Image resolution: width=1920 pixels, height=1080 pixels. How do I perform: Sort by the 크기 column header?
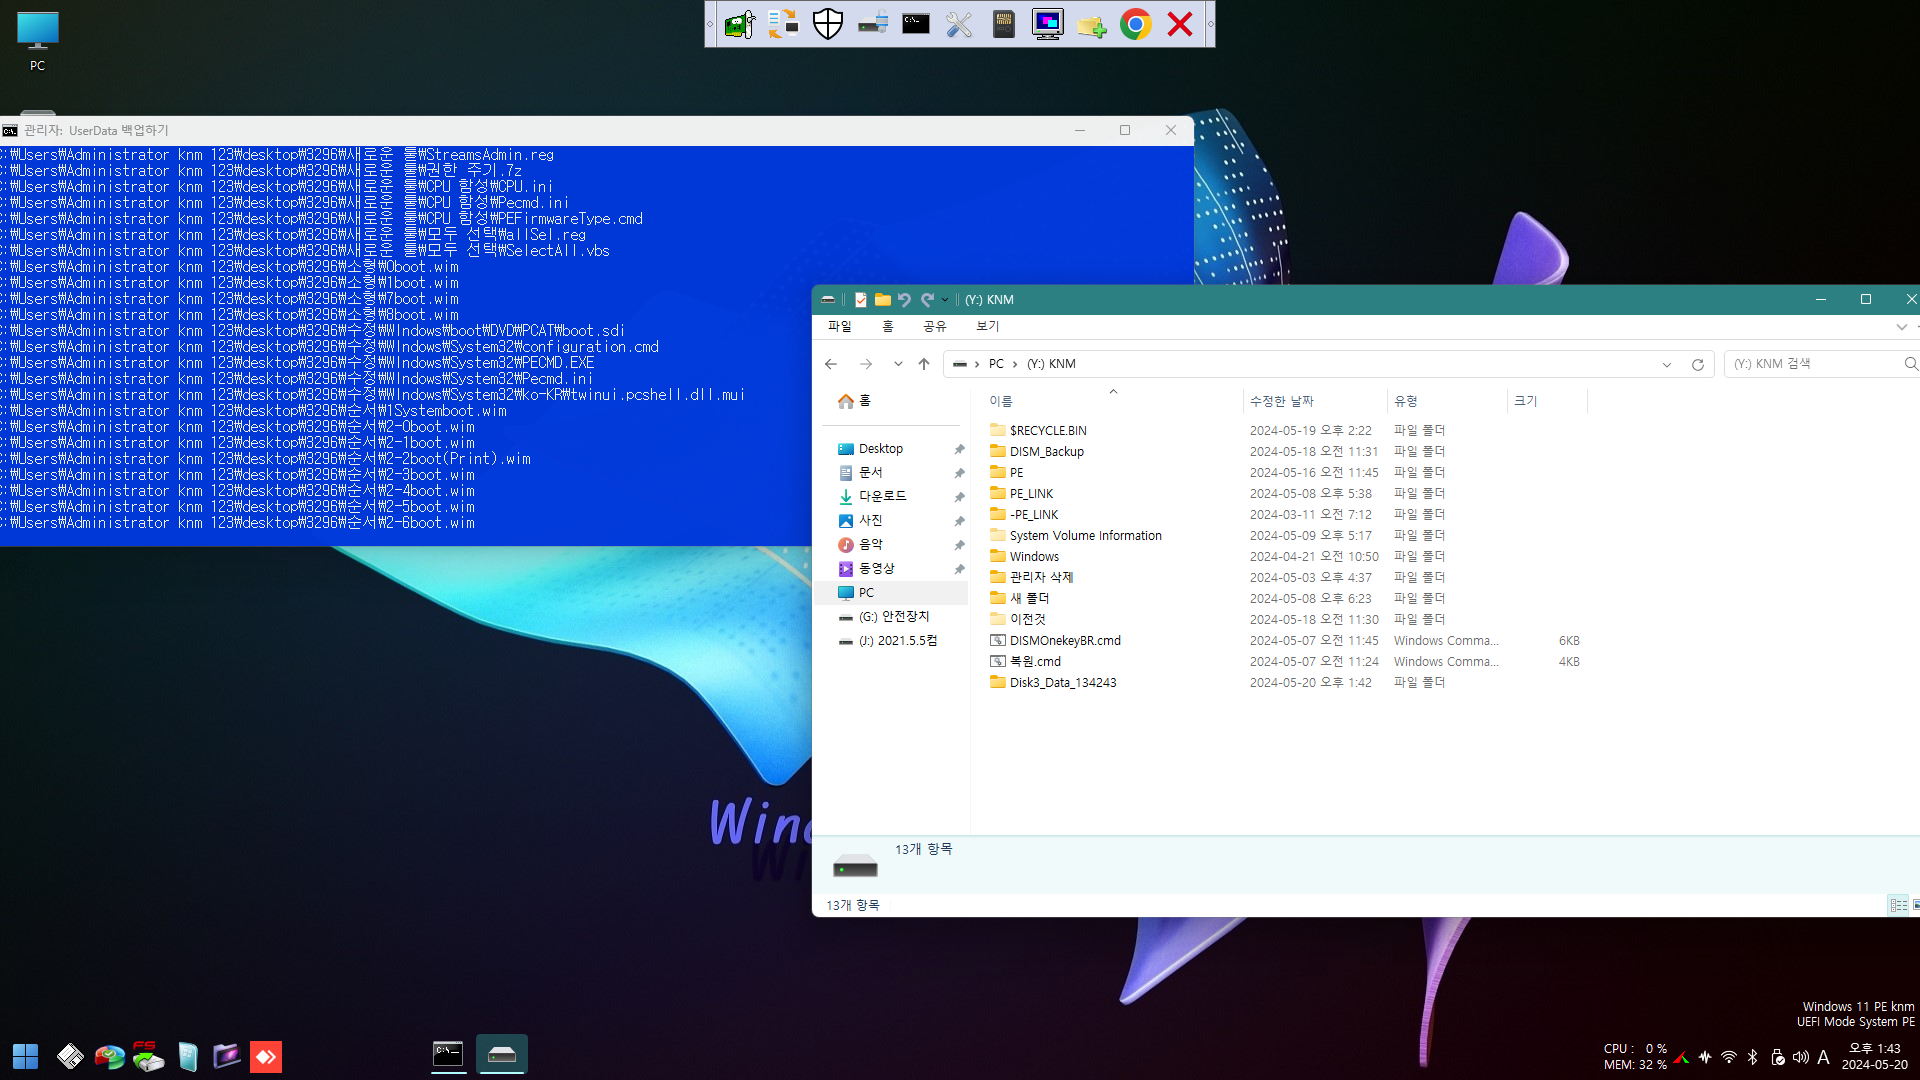[1547, 401]
